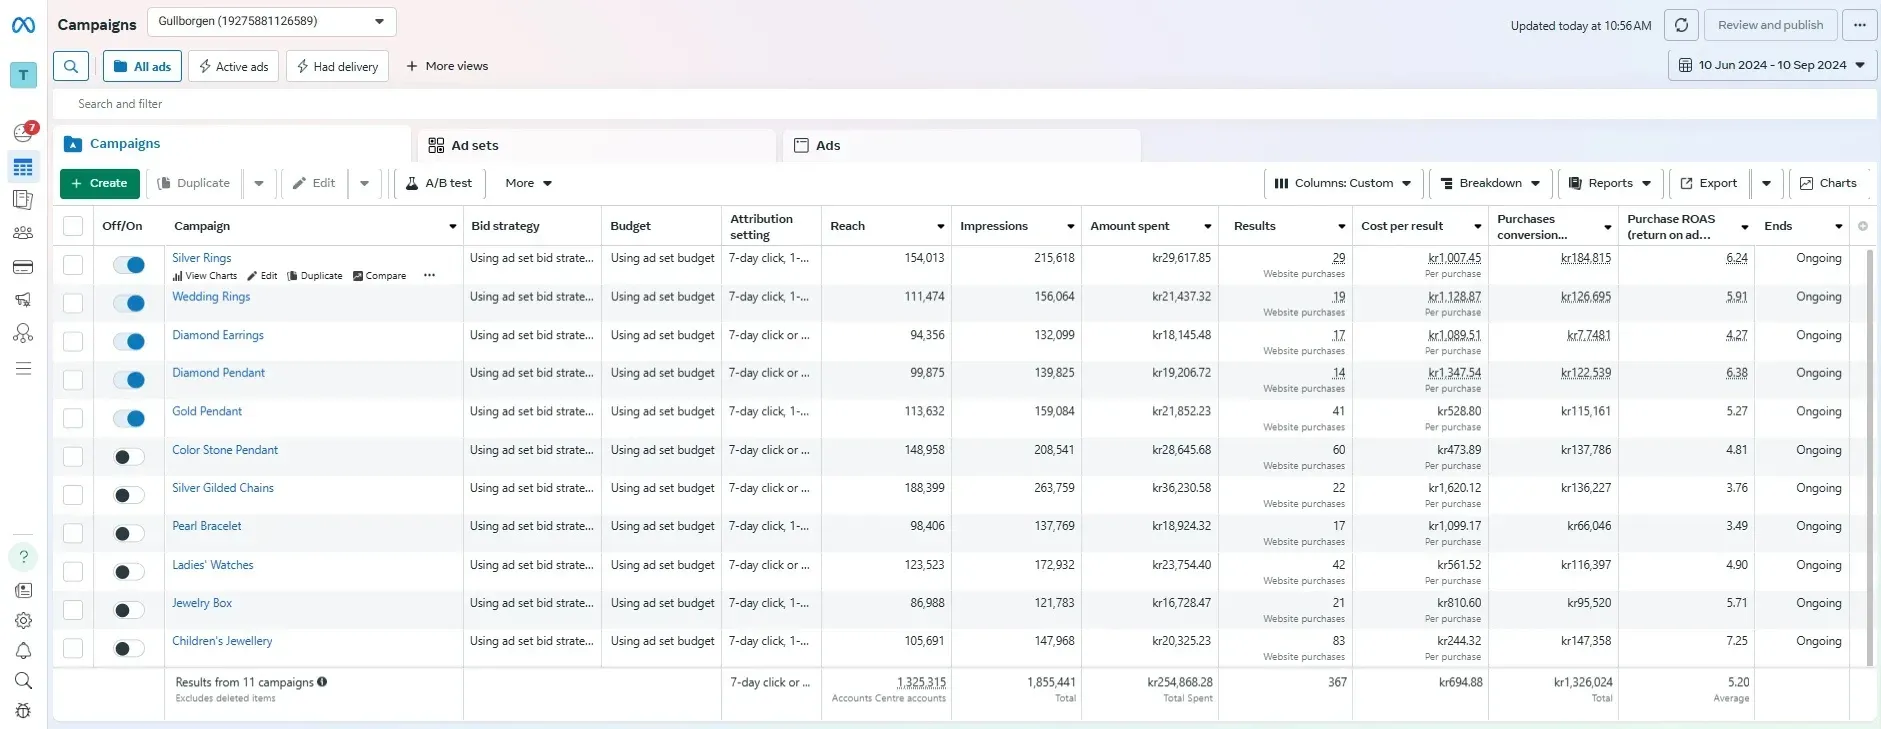This screenshot has height=729, width=1881.
Task: Expand the Export options arrow
Action: [1766, 183]
